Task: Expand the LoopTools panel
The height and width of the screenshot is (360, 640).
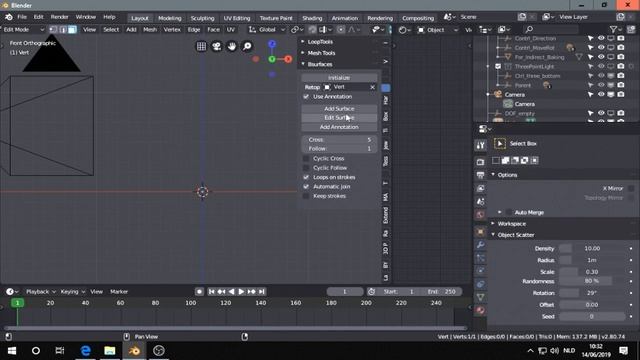Action: tap(303, 42)
